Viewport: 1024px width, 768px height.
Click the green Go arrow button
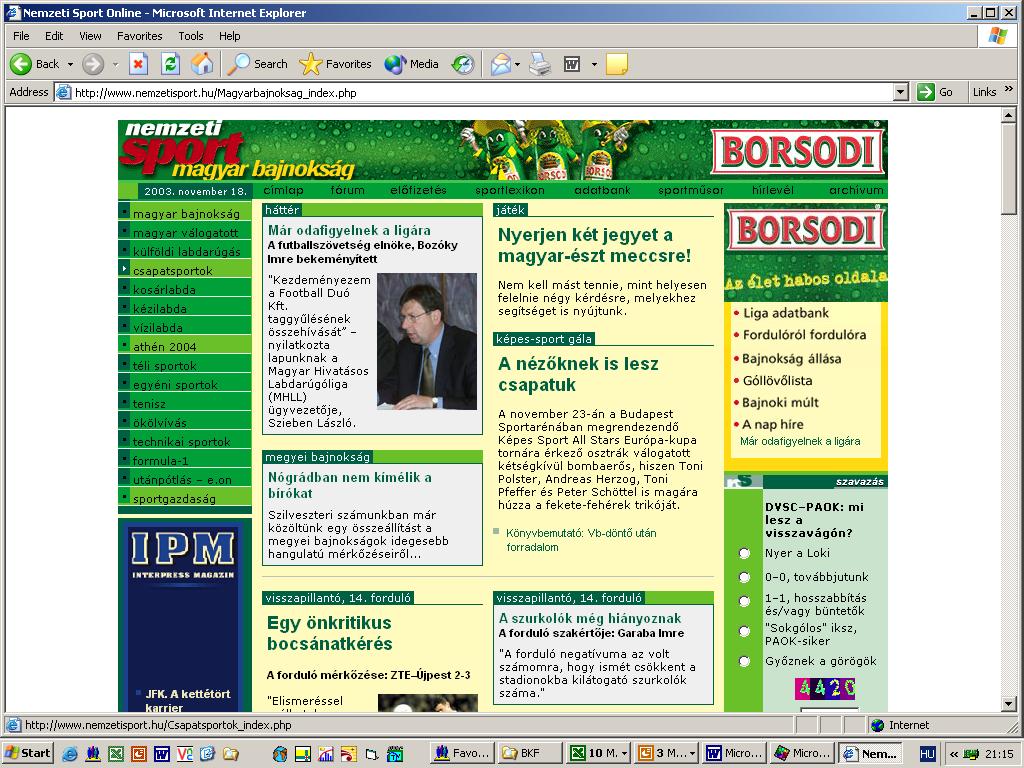pos(925,92)
